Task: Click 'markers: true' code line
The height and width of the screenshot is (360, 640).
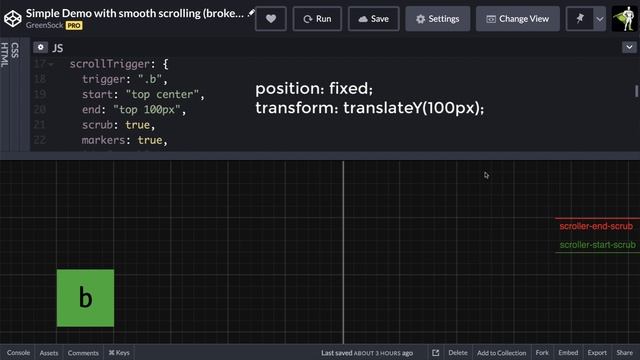Action: coord(124,140)
